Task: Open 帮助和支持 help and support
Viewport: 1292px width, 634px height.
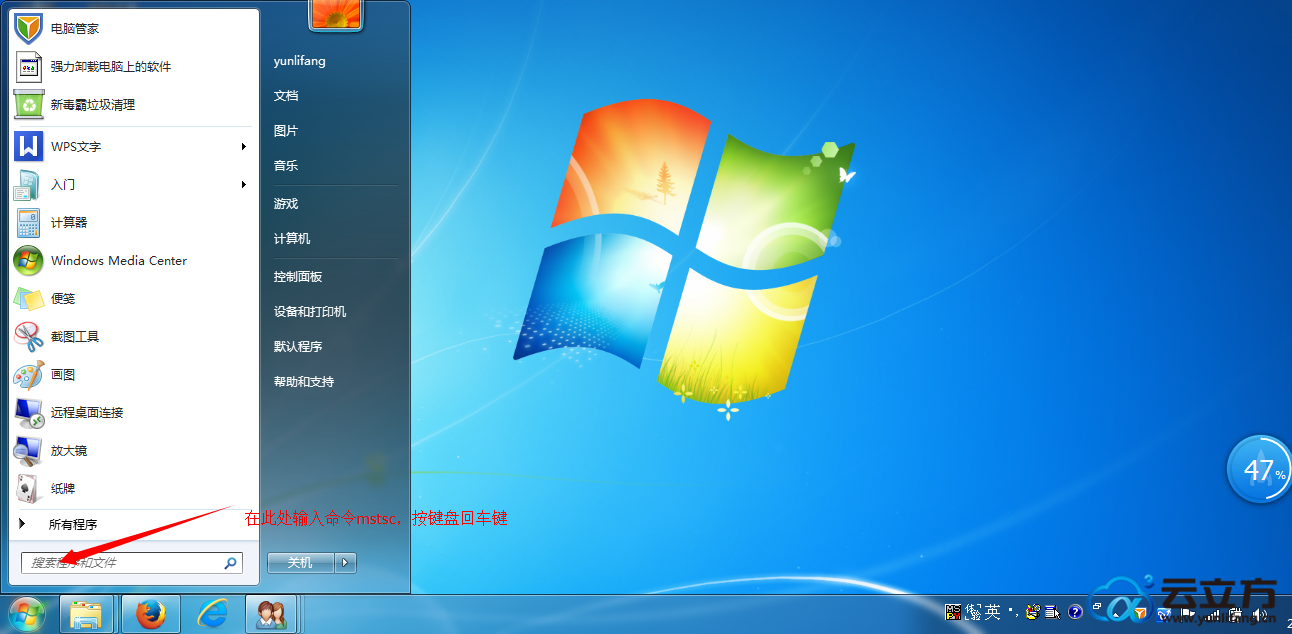Action: (x=304, y=381)
